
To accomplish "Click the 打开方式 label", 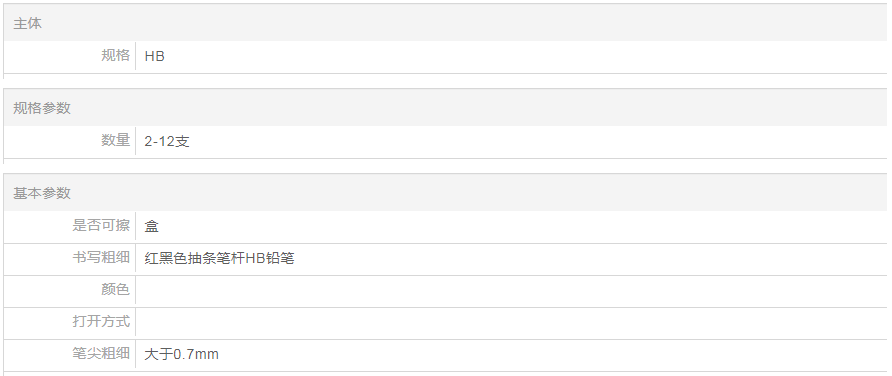I will coord(101,321).
